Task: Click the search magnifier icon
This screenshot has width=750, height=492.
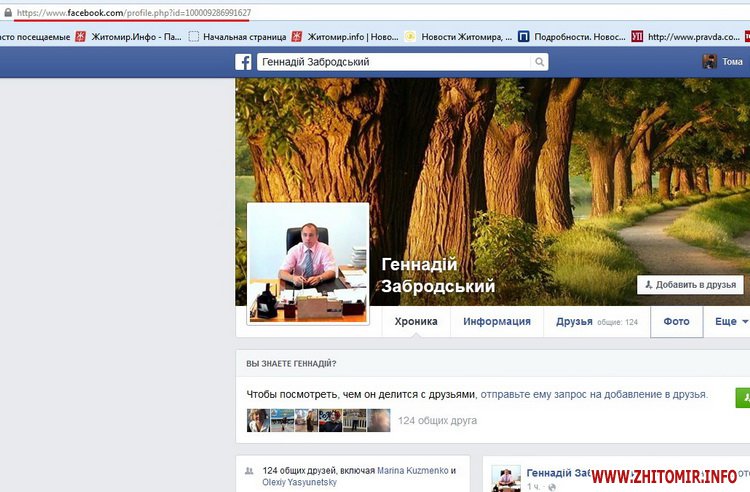Action: 540,62
